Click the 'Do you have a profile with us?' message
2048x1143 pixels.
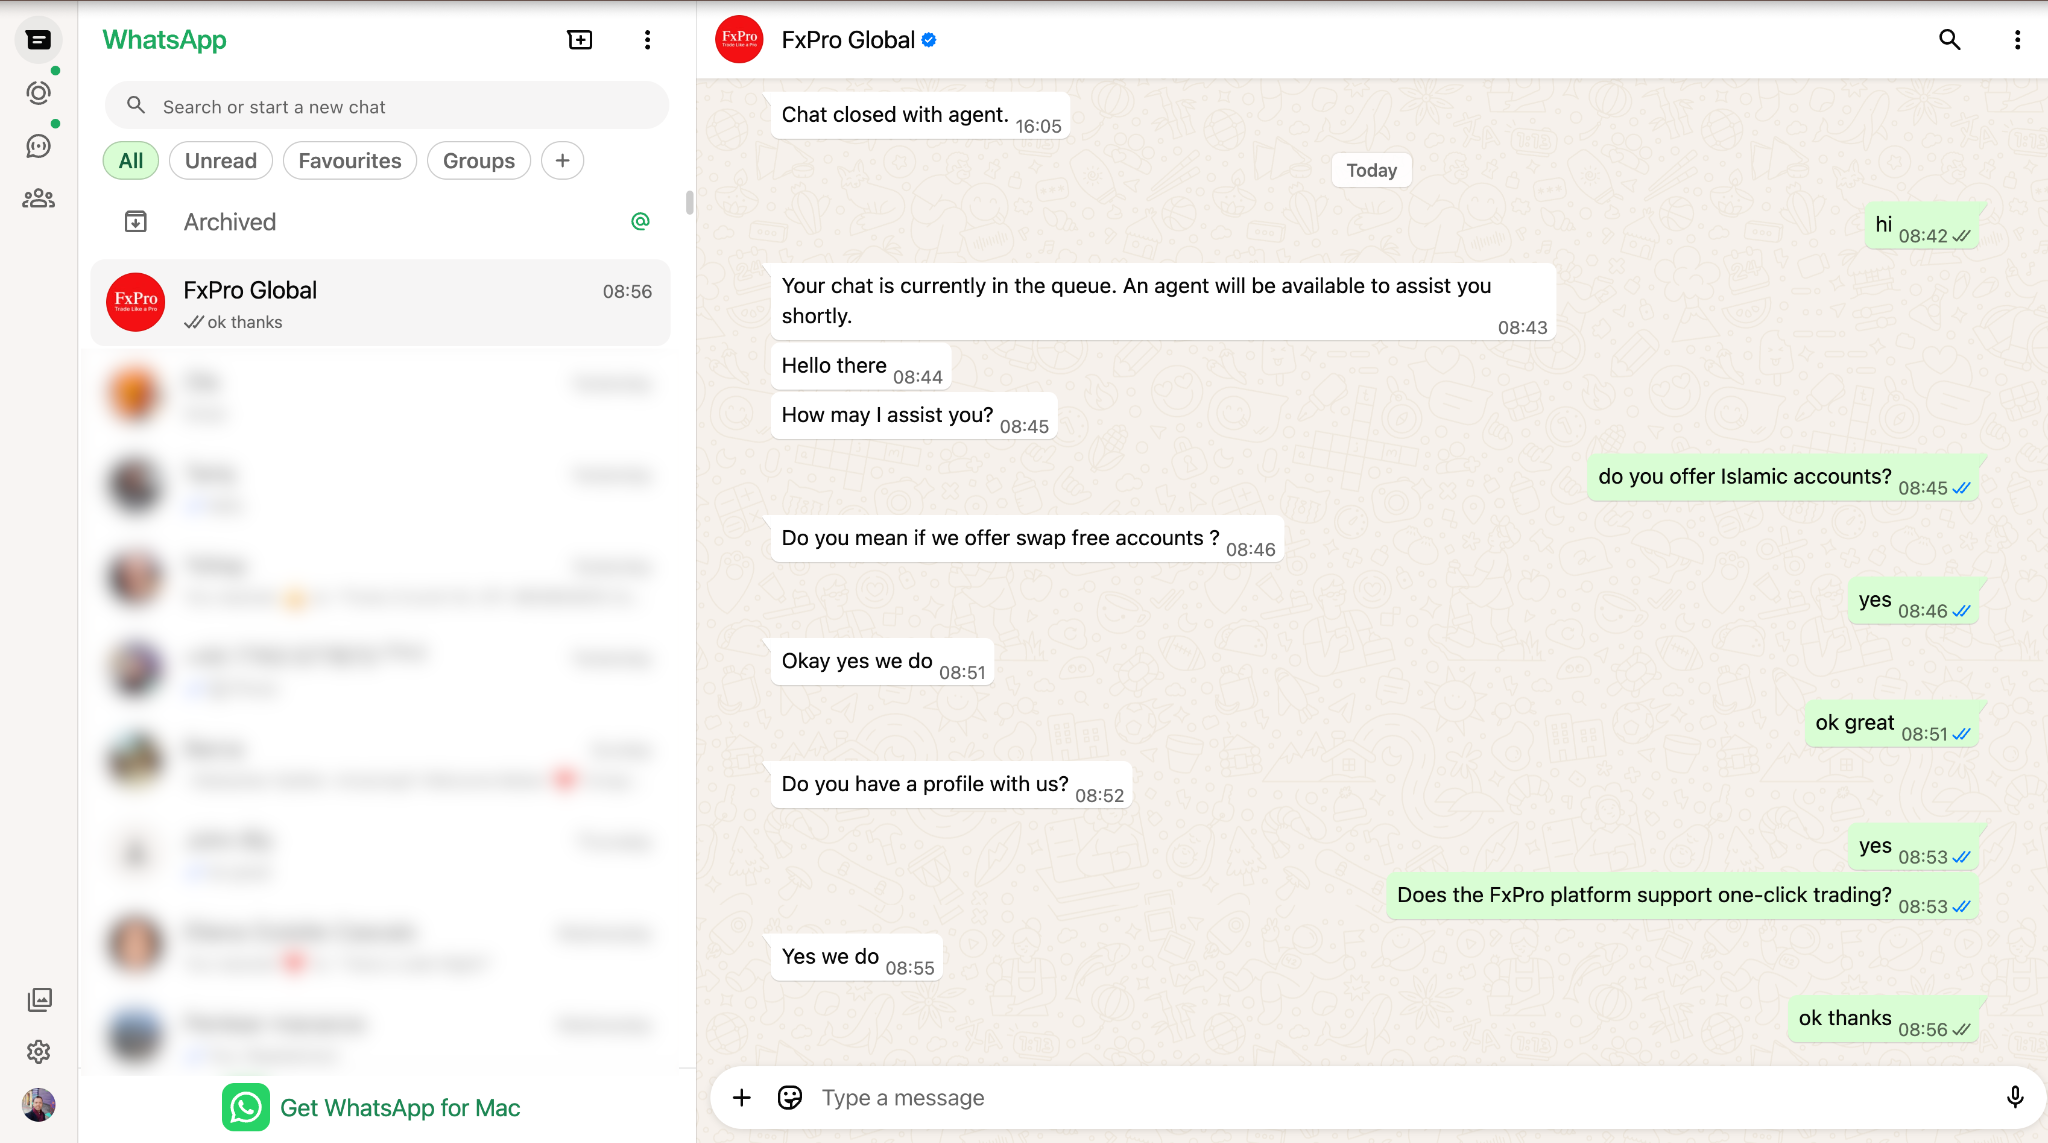(x=951, y=785)
